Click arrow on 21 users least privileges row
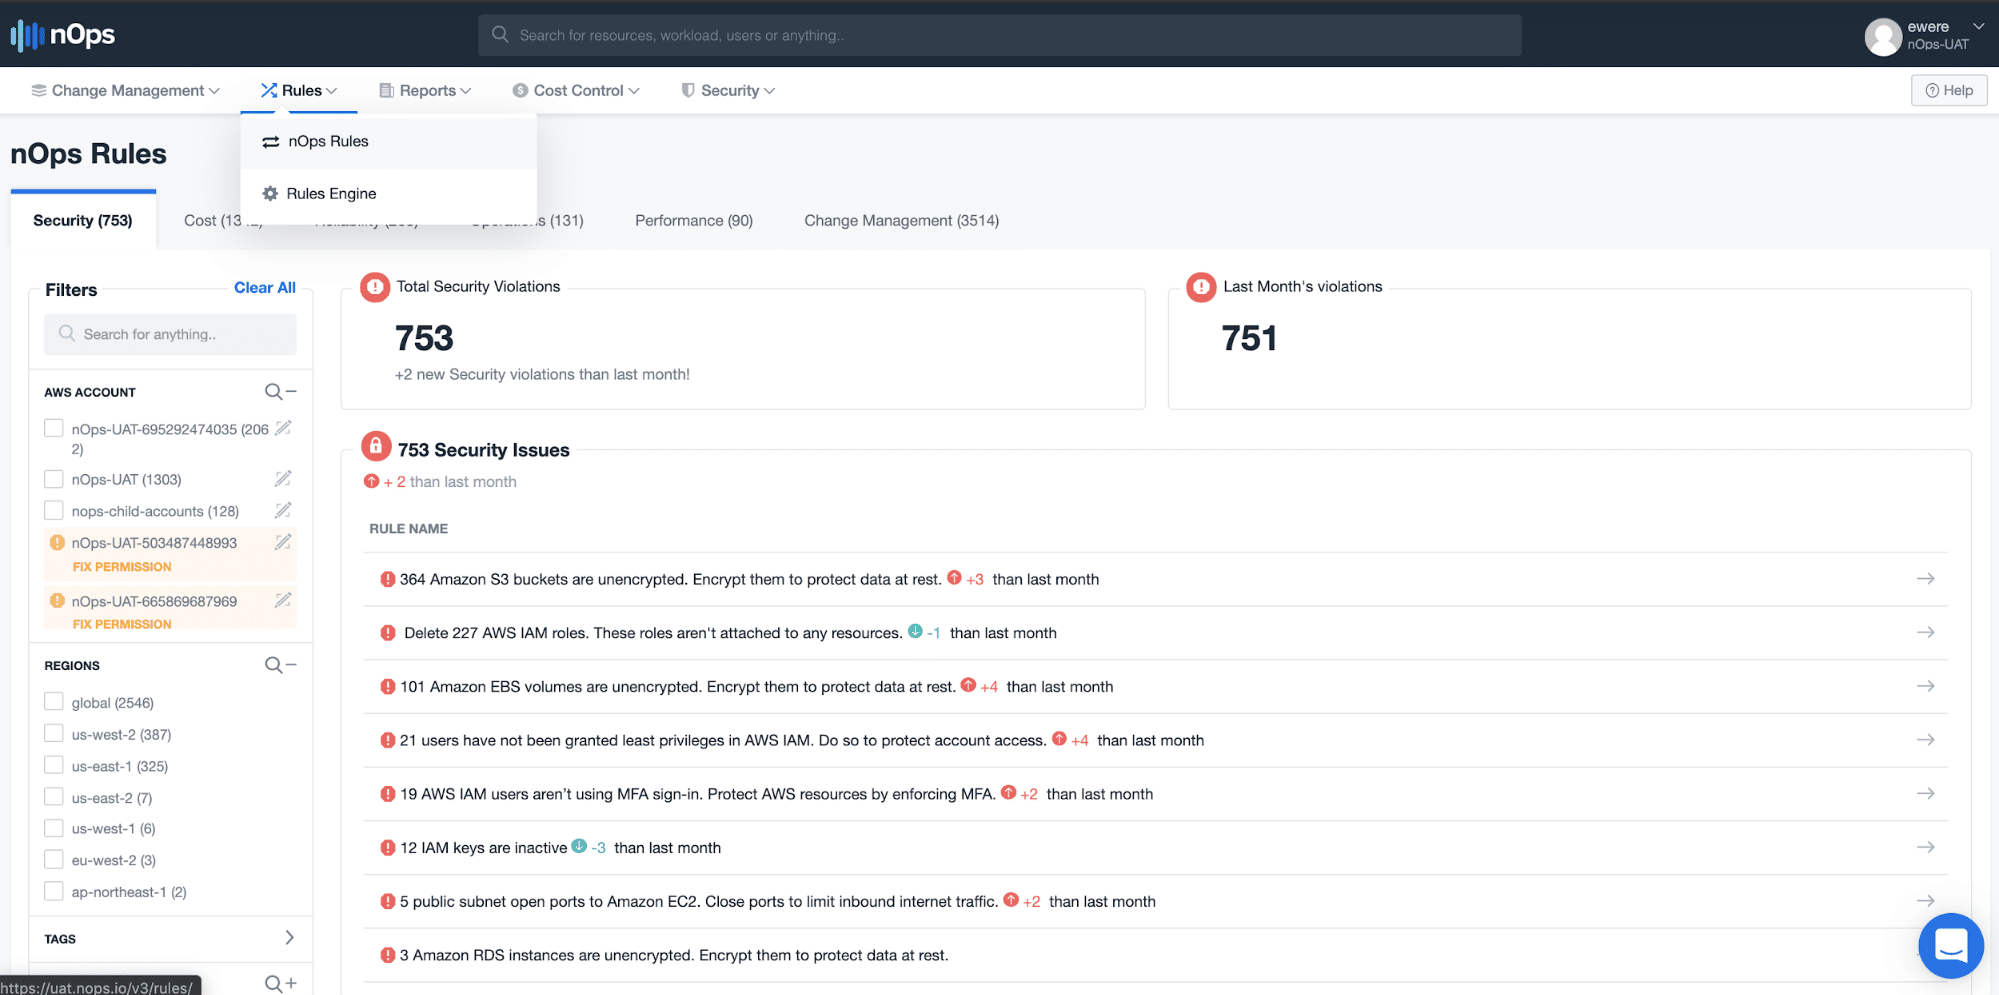The image size is (1999, 995). click(1925, 740)
